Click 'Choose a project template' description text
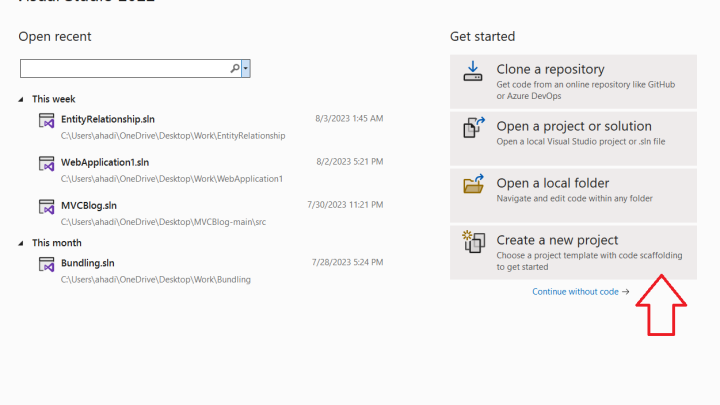This screenshot has width=720, height=405. pos(589,261)
